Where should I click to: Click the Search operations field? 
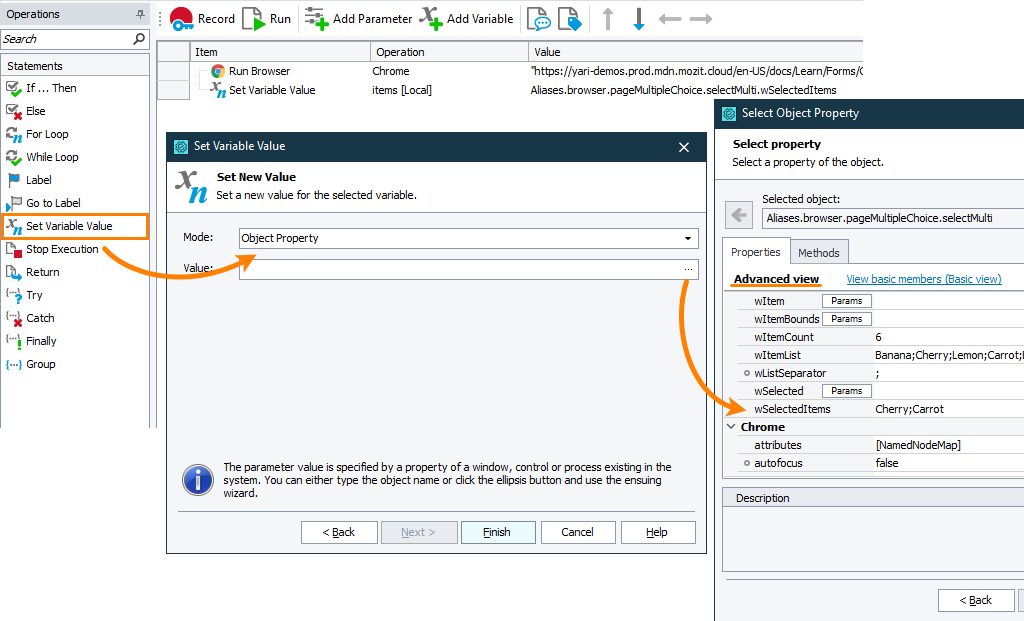click(x=66, y=39)
